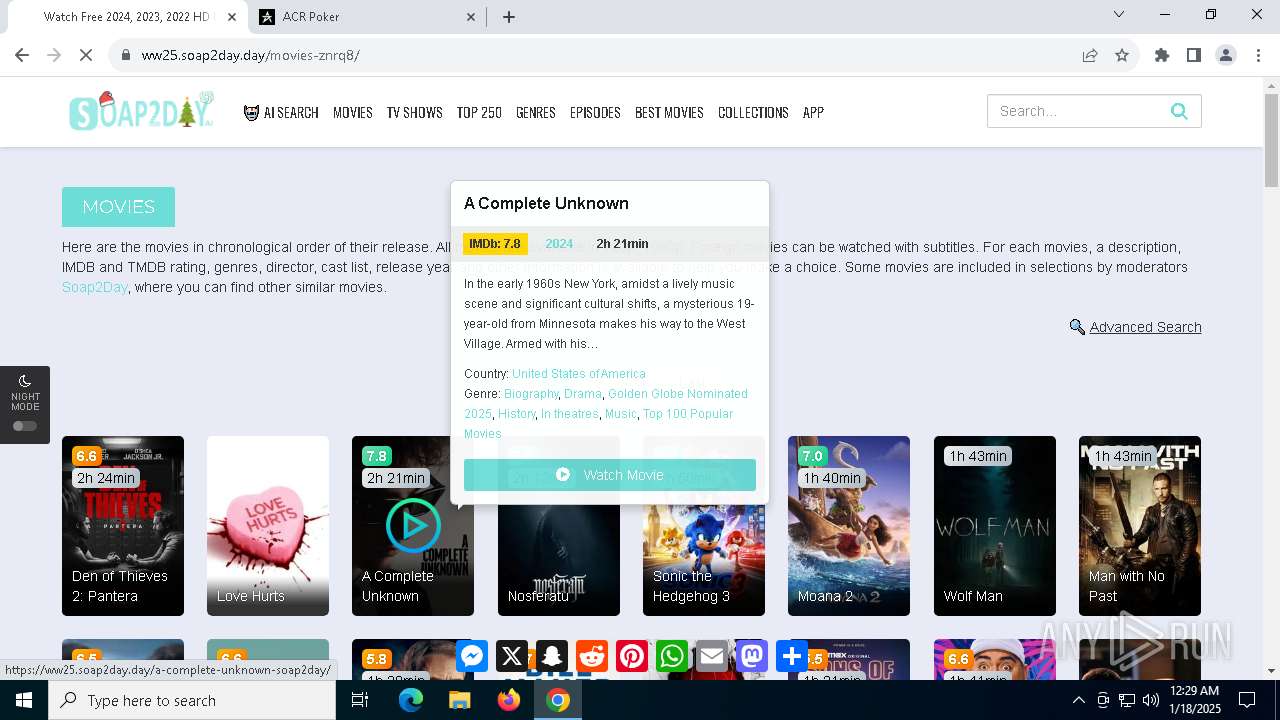This screenshot has width=1280, height=720.
Task: Go to Episodes page
Action: pos(595,112)
